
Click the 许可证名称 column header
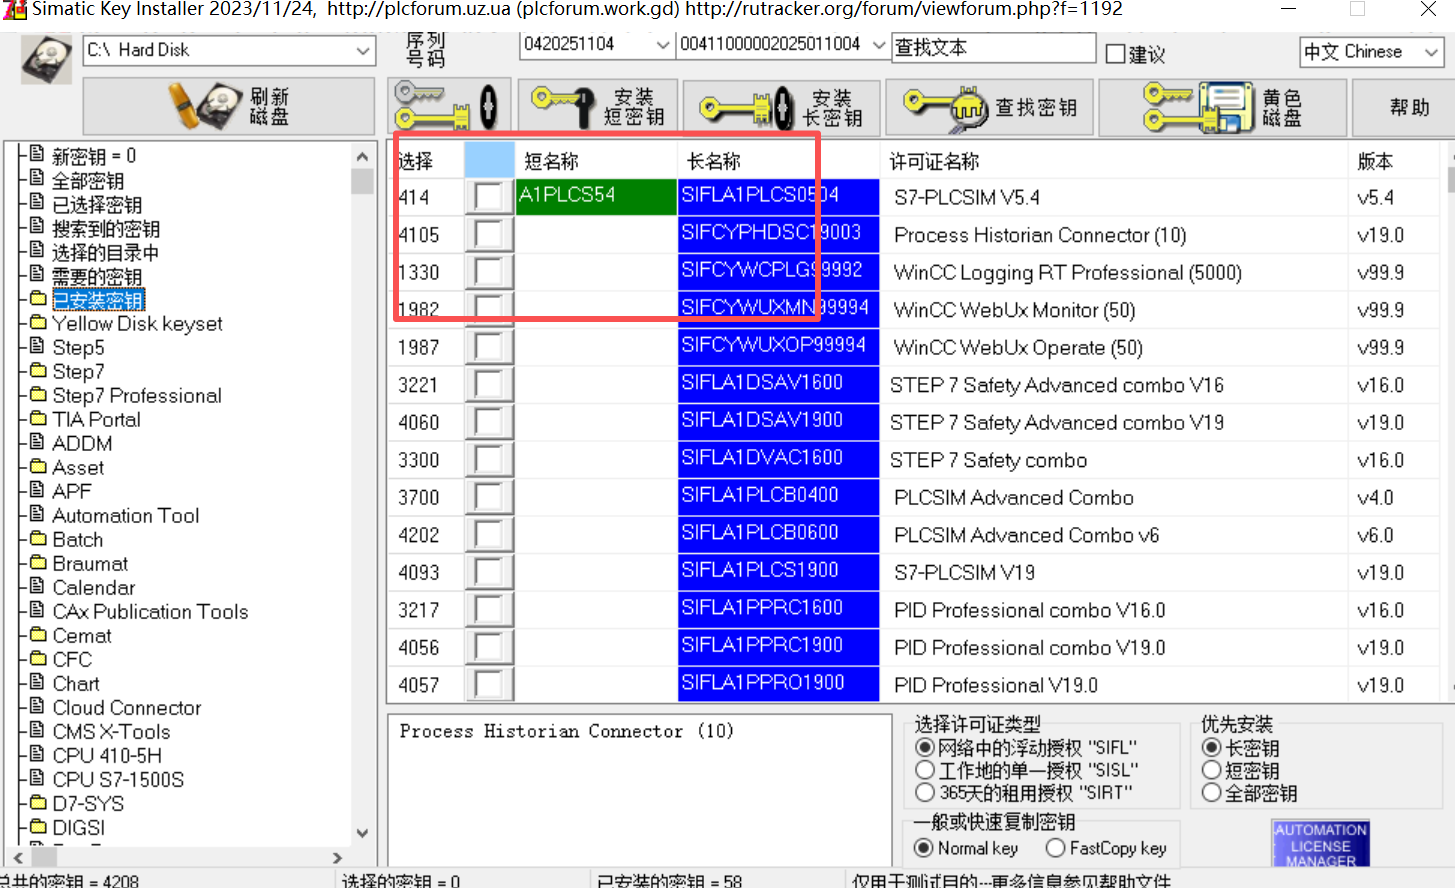(x=934, y=161)
